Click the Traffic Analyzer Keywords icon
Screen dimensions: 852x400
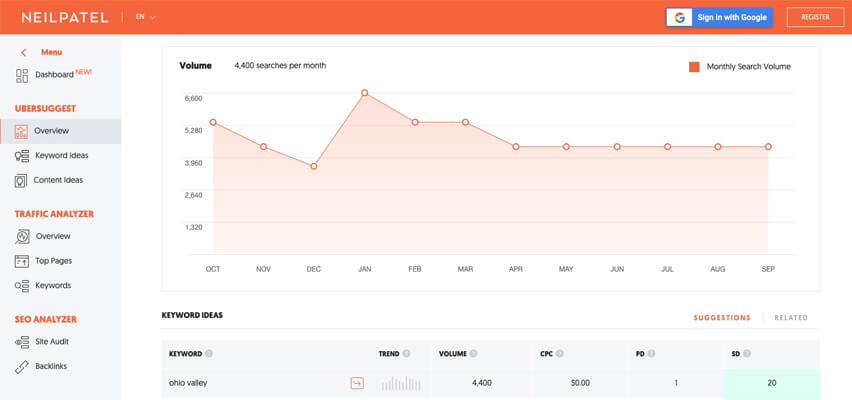(22, 286)
